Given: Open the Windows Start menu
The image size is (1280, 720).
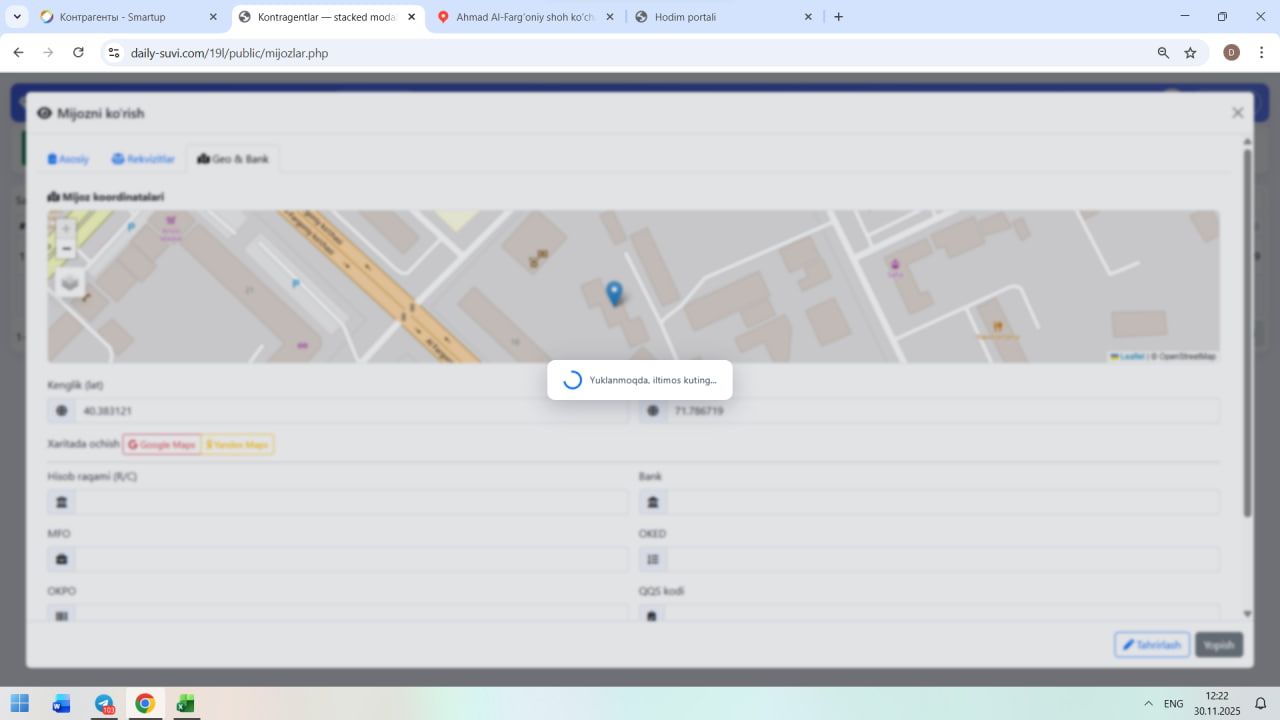Looking at the screenshot, I should coord(20,703).
